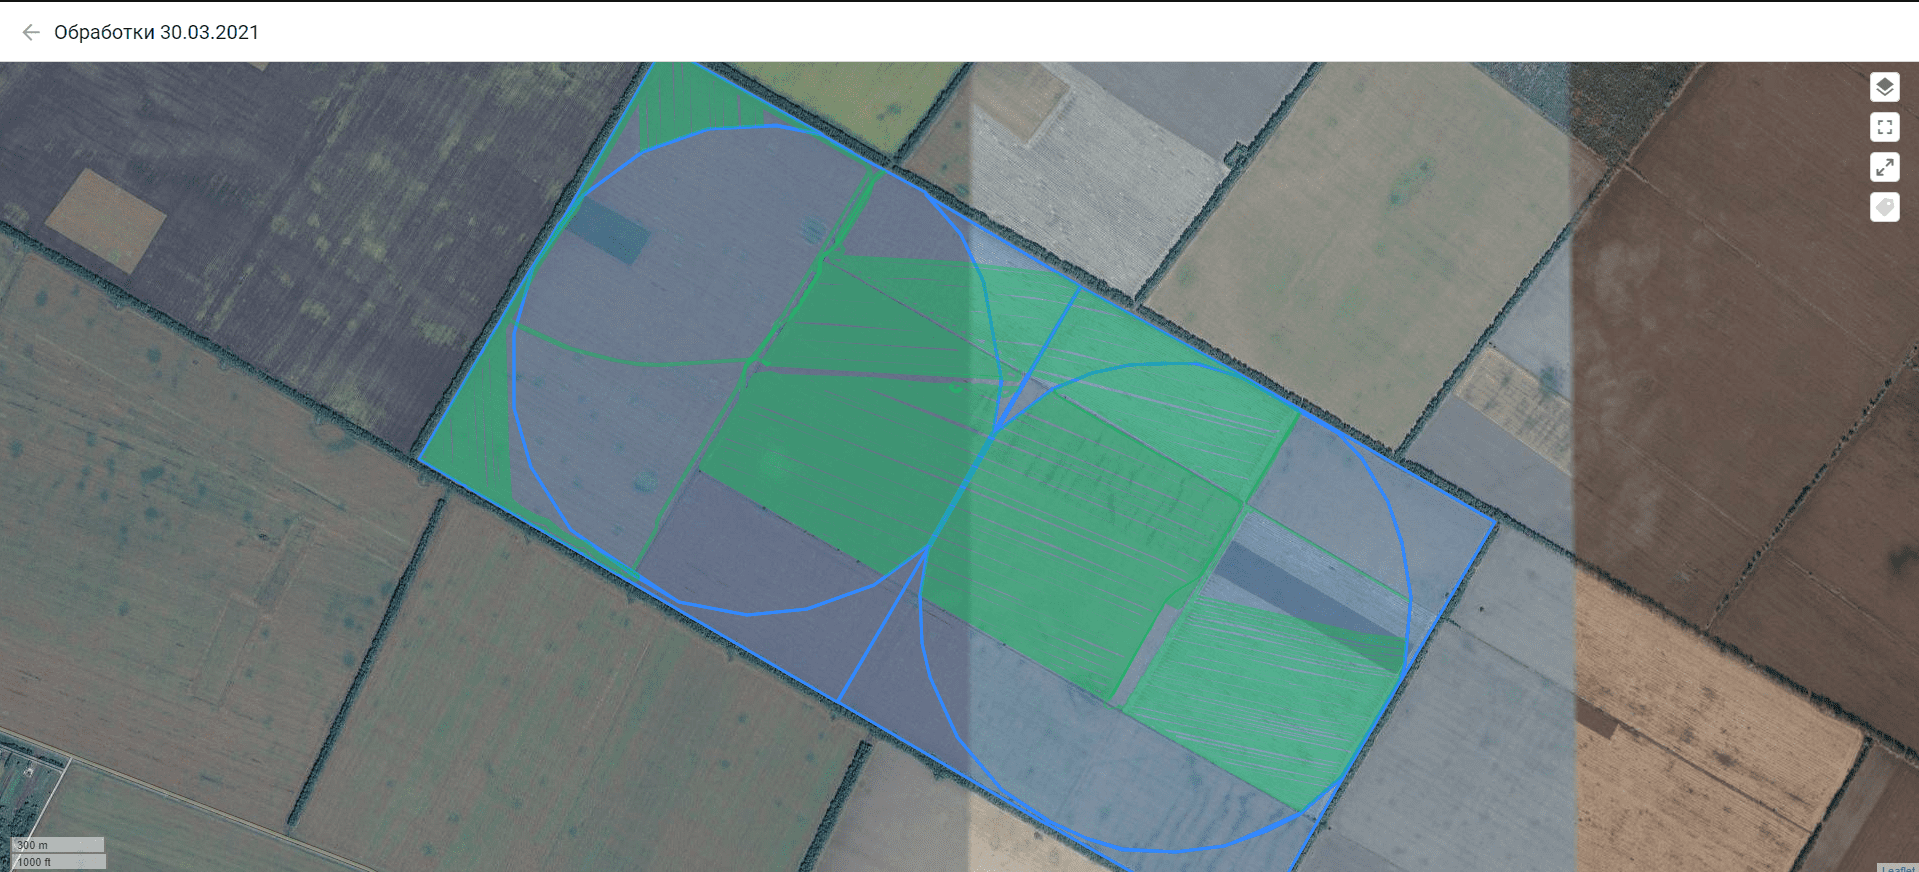Toggle the tag labels icon
This screenshot has width=1919, height=872.
[x=1884, y=207]
